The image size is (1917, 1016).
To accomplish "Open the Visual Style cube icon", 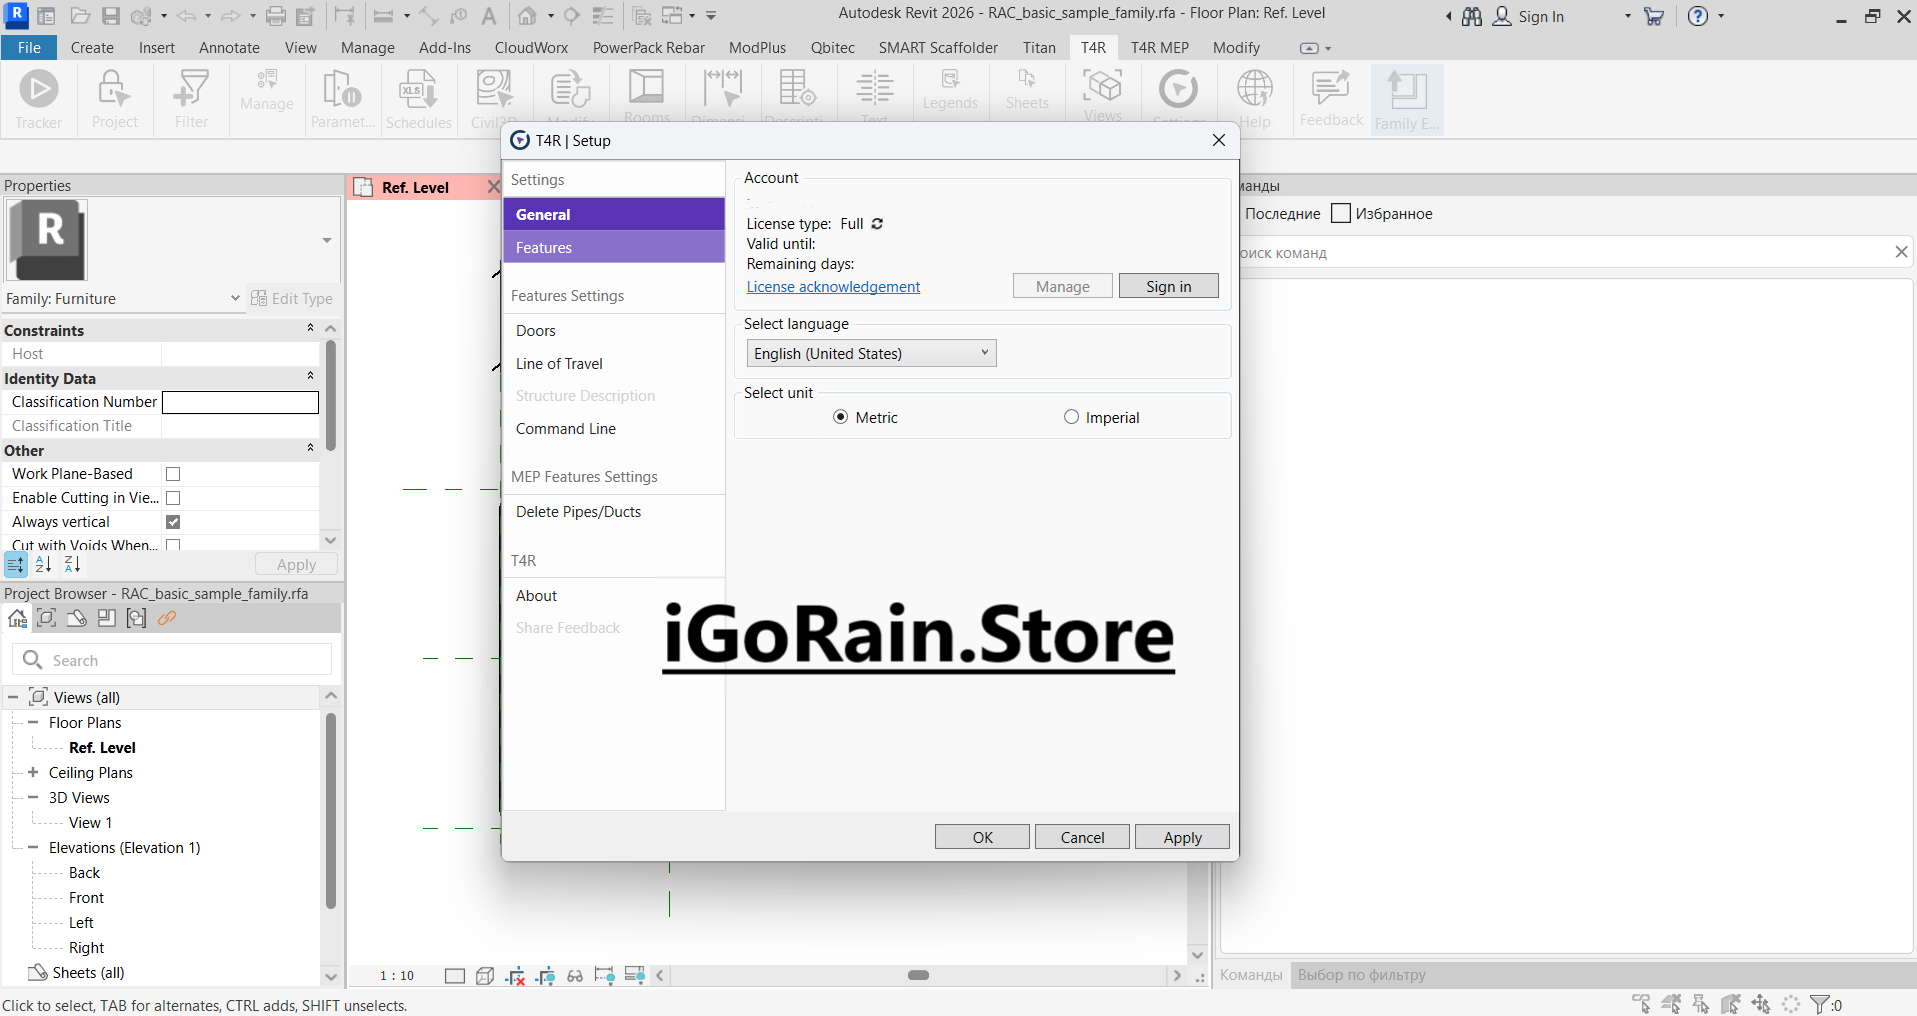I will coord(485,975).
